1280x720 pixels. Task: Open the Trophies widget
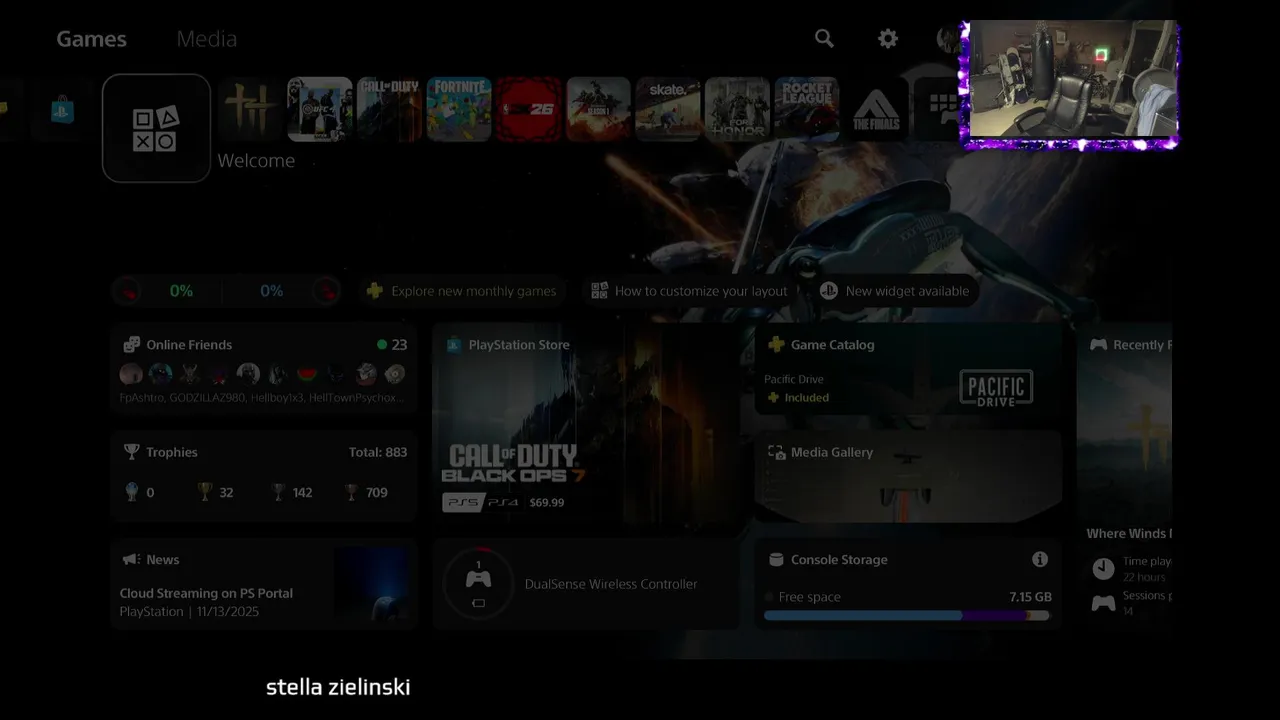264,475
